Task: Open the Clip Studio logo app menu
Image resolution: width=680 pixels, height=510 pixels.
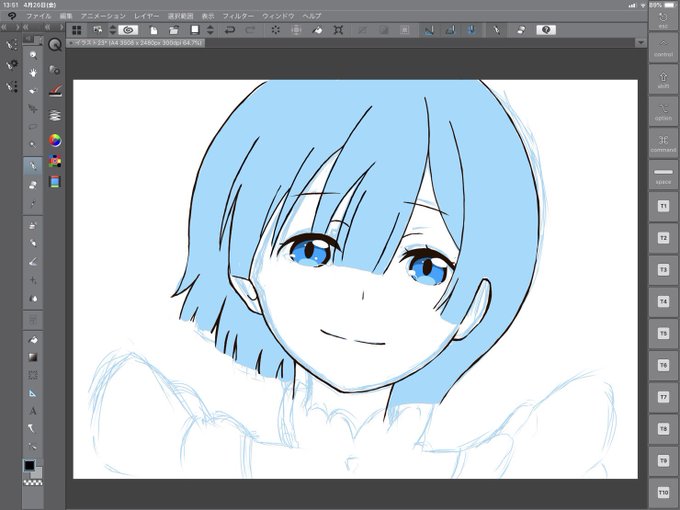Action: tap(12, 16)
